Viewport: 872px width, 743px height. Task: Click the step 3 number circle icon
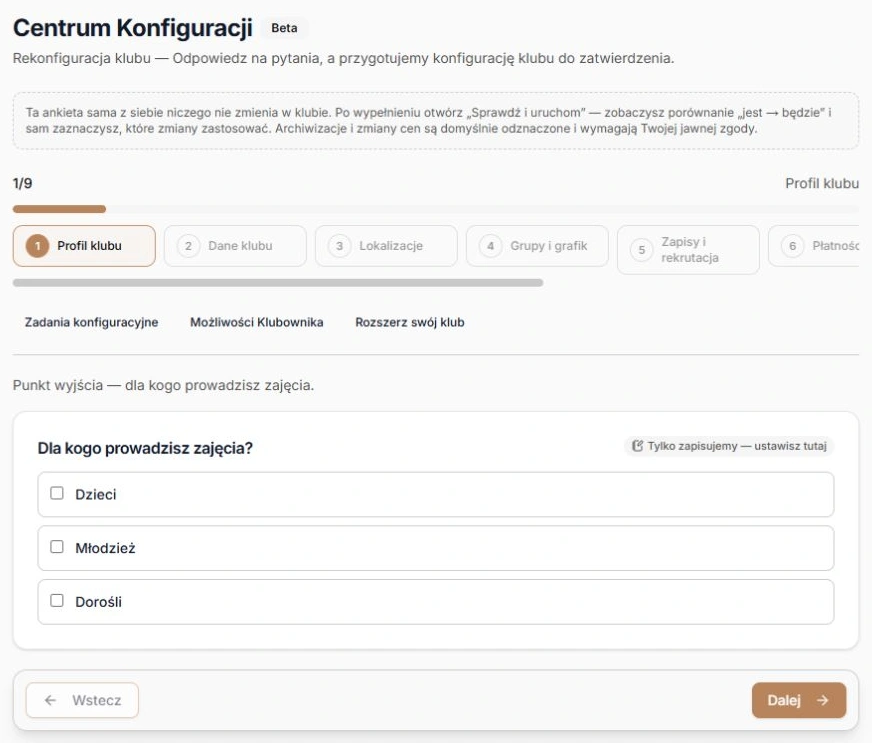coord(339,246)
